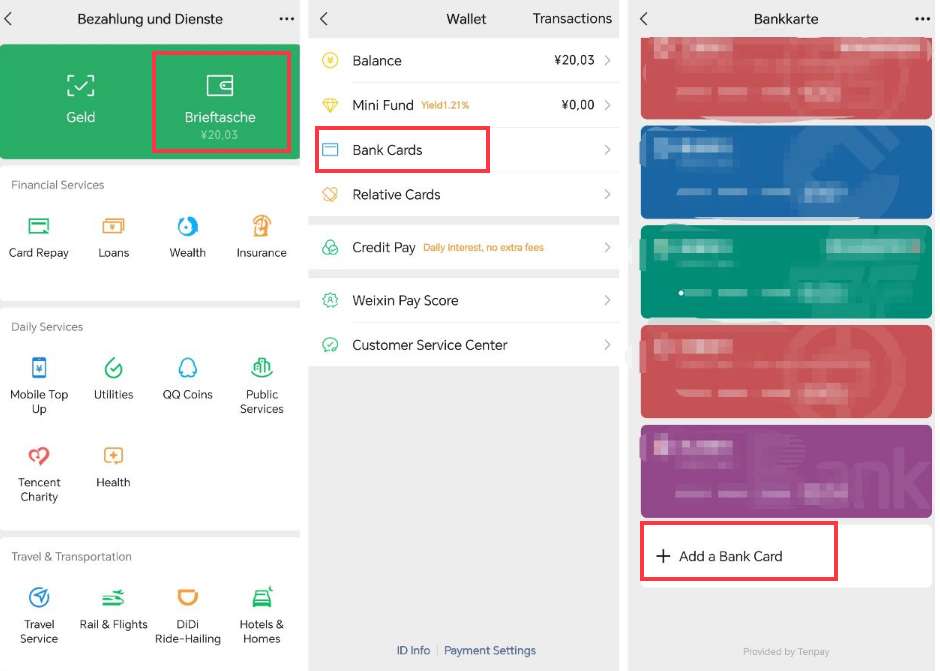Open more options on Bezahlung und Dienste

click(x=287, y=19)
